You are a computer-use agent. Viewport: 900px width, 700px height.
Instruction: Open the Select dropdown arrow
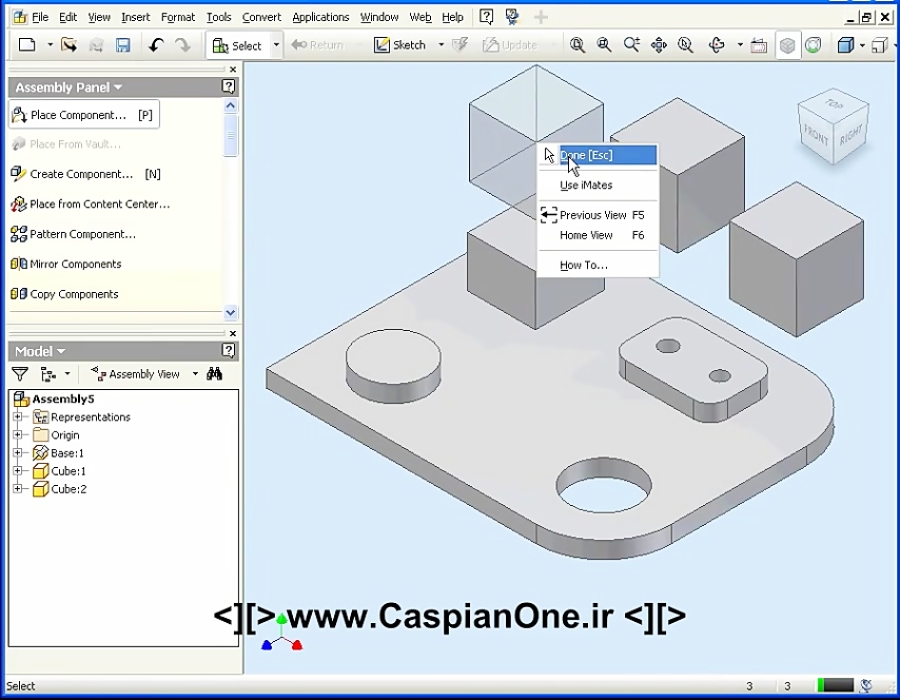[276, 45]
